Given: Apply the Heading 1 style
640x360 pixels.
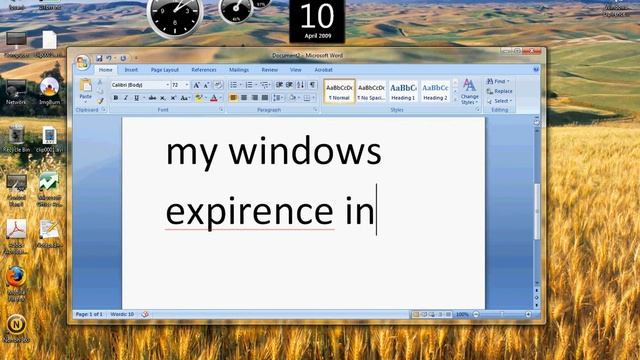Looking at the screenshot, I should 403,91.
